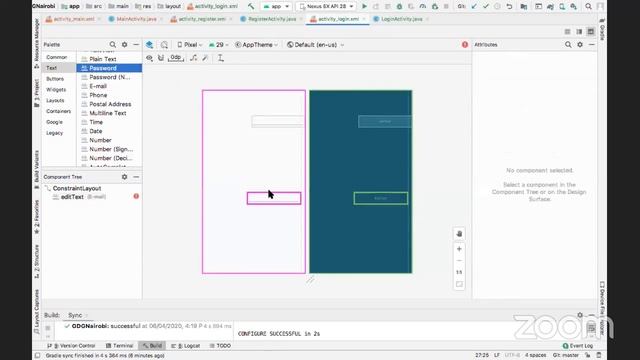
Task: Open the AppTheme dropdown
Action: pos(257,45)
